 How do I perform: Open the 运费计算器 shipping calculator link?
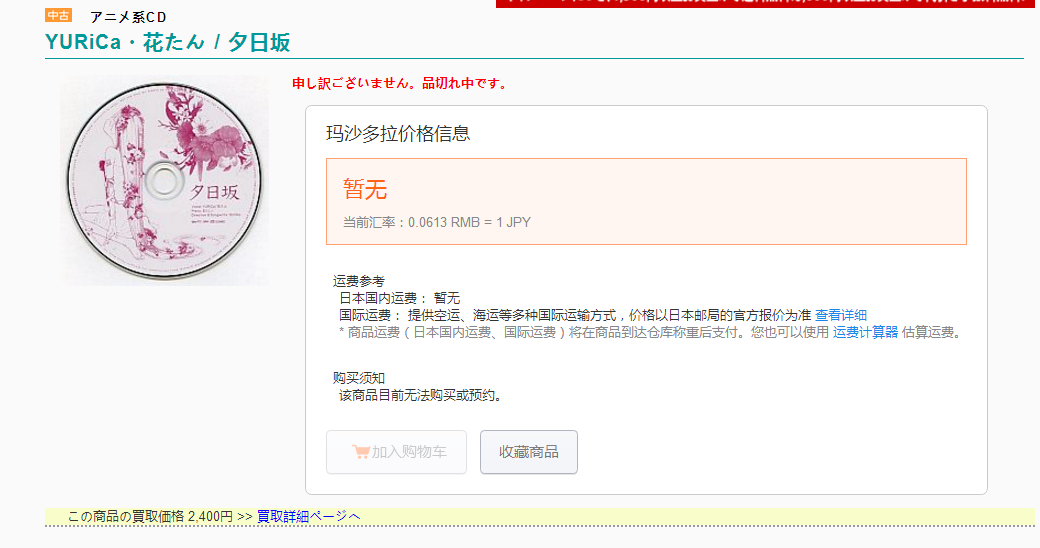click(865, 332)
